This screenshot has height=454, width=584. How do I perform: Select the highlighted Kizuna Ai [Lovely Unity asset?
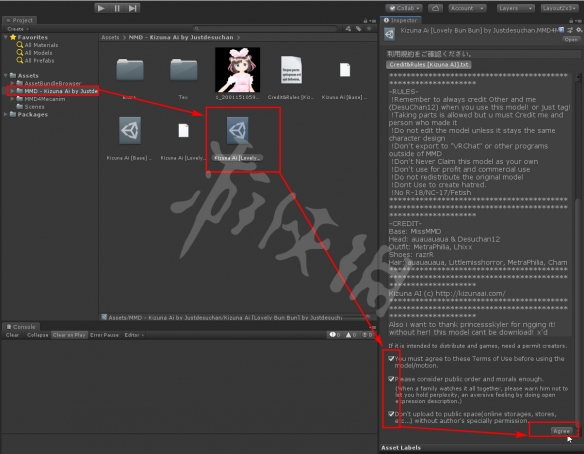[x=238, y=130]
